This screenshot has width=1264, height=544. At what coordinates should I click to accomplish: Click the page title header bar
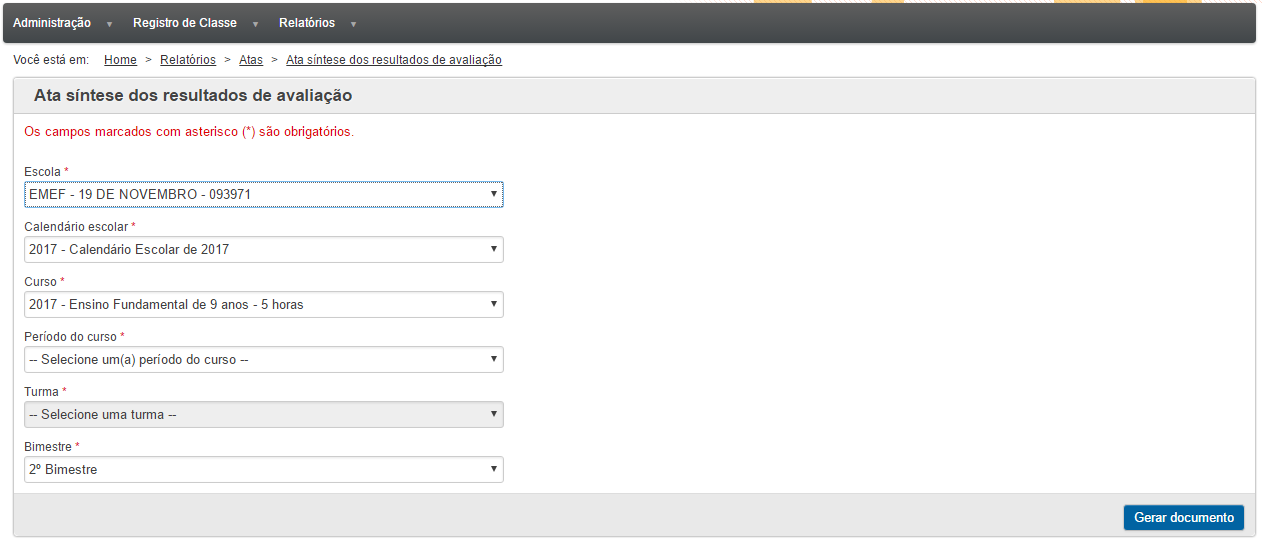634,96
